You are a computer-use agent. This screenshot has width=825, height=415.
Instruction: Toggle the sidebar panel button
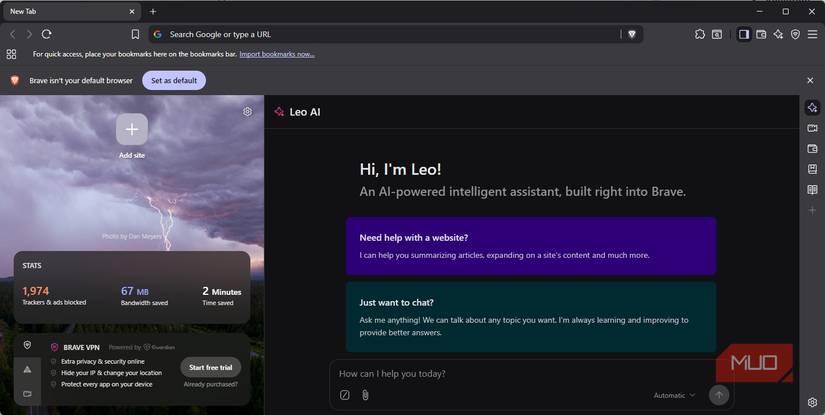tap(743, 34)
